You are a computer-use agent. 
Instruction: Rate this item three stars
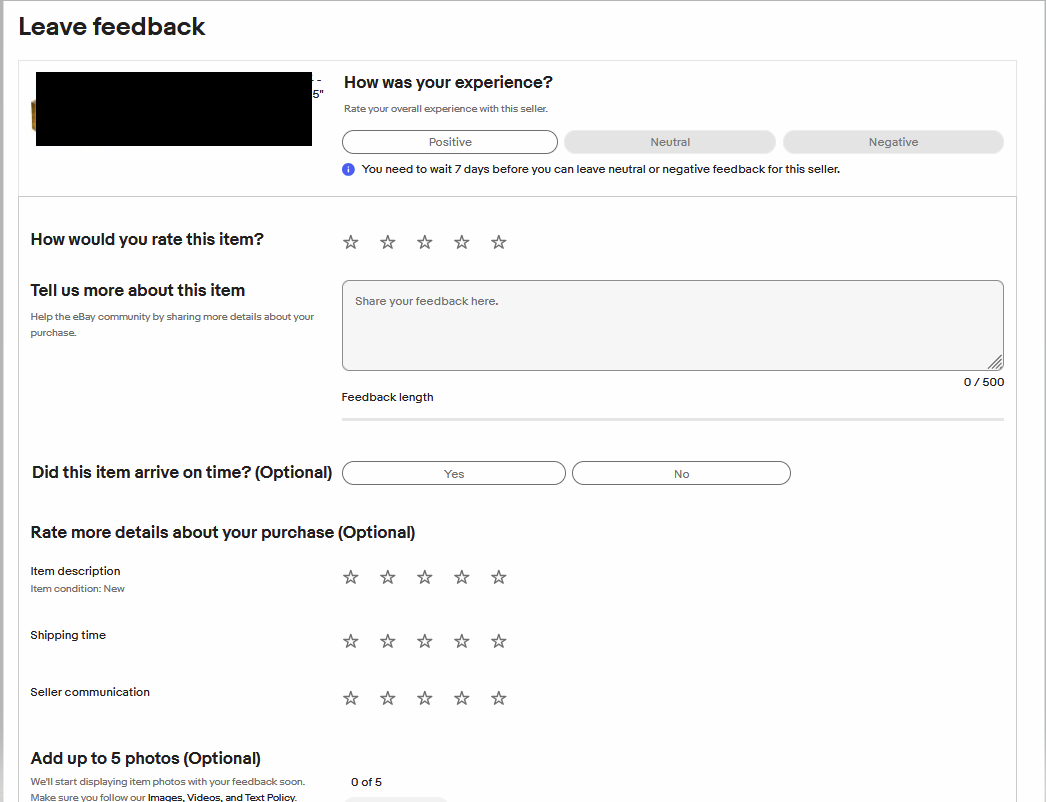pos(425,242)
